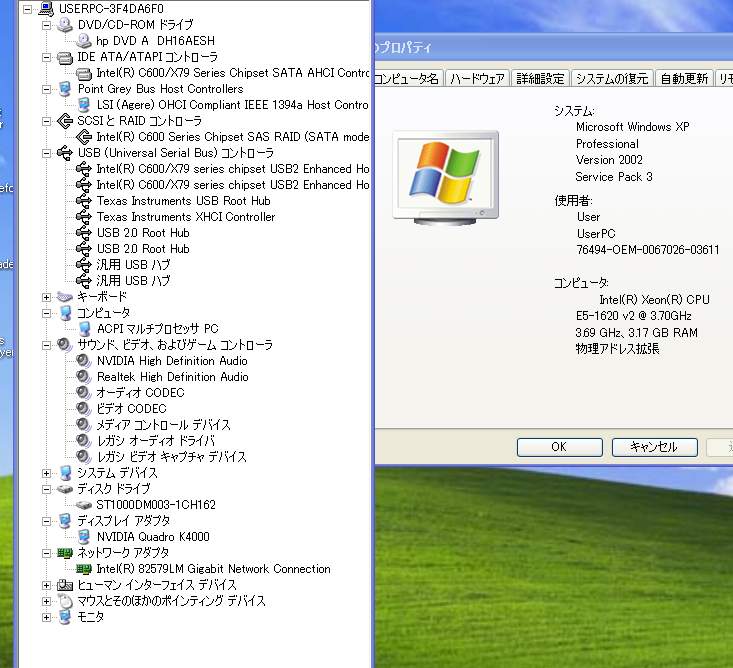Select the Intel 82579LM Gigabit Network icon
The width and height of the screenshot is (733, 668).
click(x=84, y=569)
